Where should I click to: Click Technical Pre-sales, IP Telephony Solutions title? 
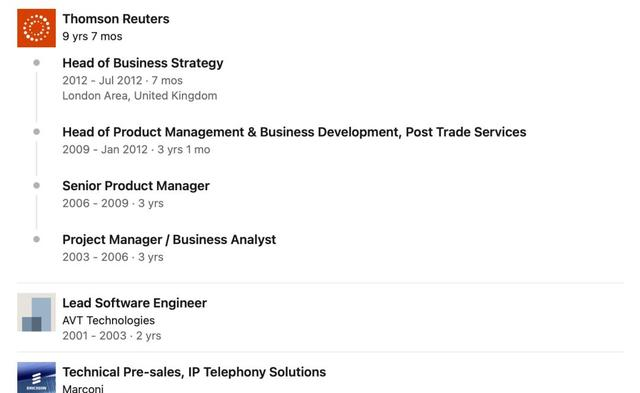[194, 372]
